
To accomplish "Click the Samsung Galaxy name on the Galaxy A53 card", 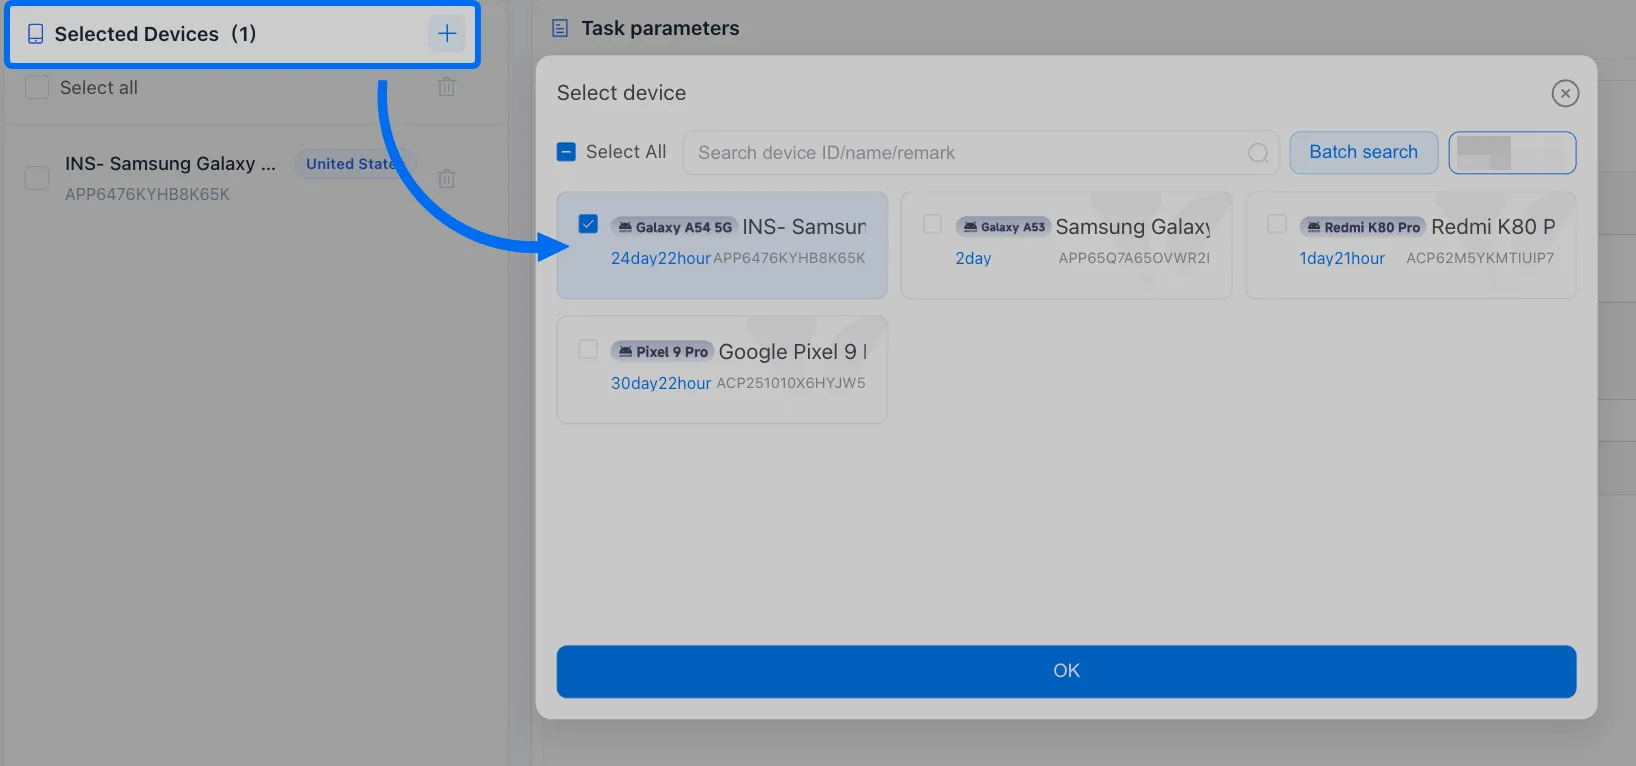I will click(1133, 227).
